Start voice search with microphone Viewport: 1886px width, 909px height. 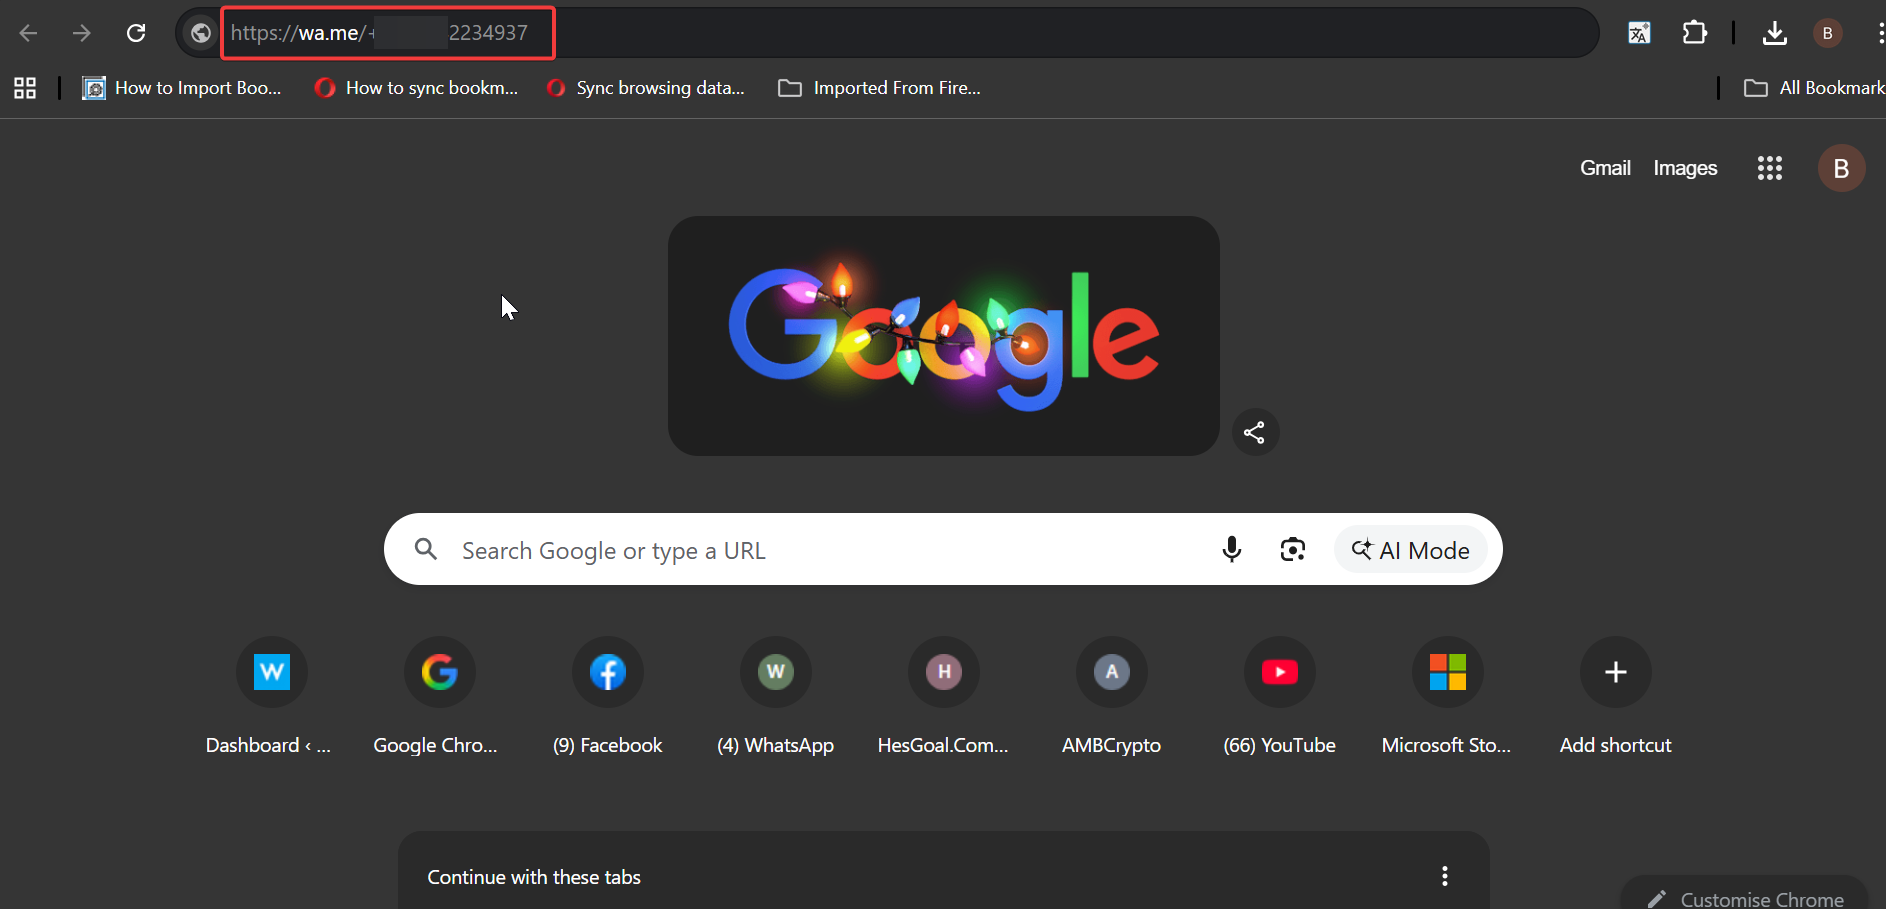click(x=1232, y=549)
